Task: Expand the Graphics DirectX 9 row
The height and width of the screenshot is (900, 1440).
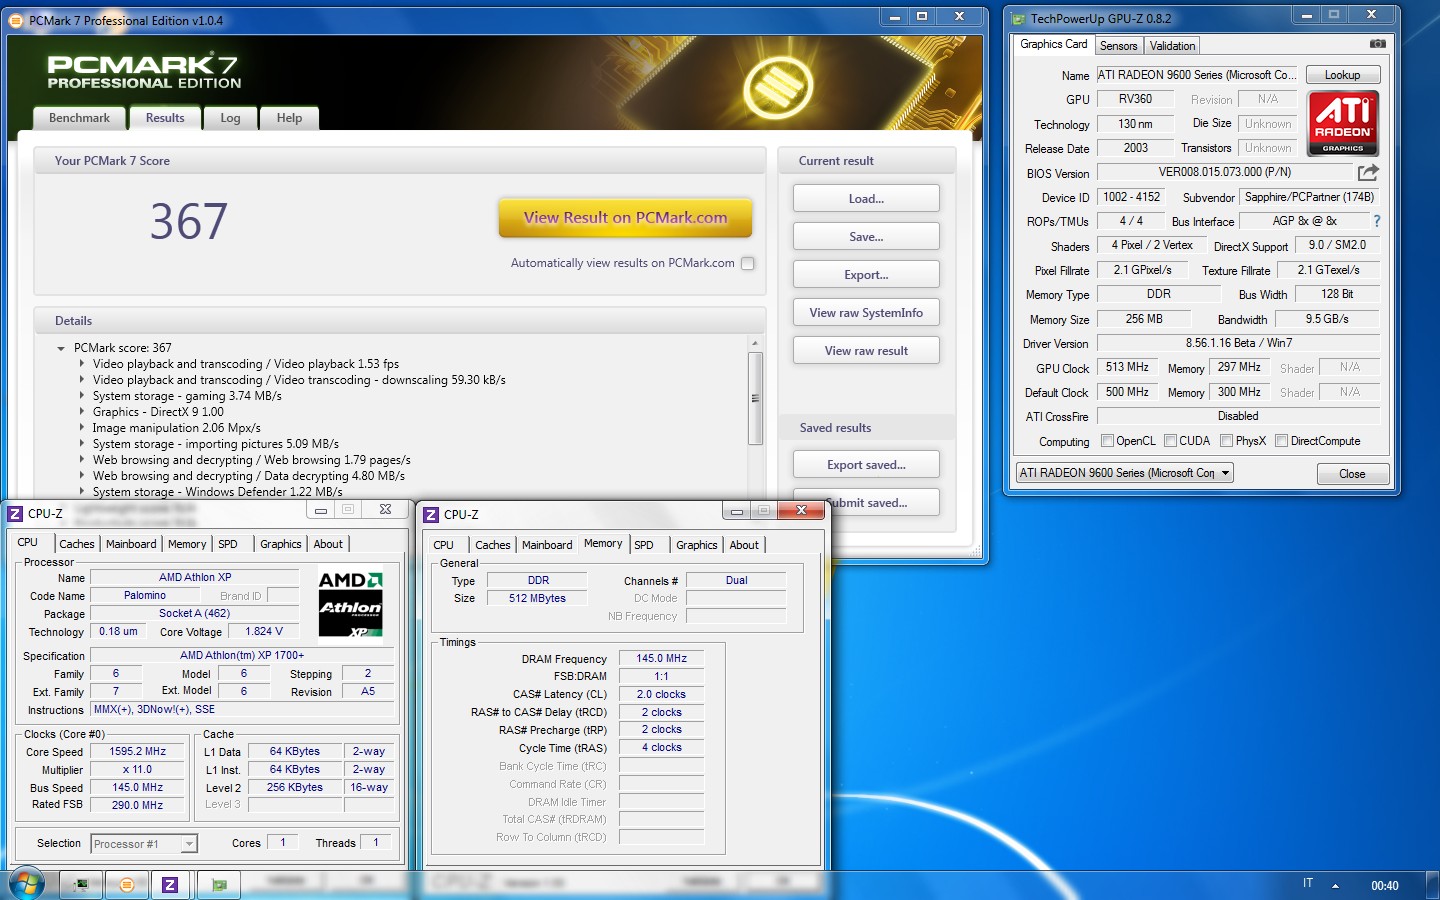Action: click(x=82, y=412)
